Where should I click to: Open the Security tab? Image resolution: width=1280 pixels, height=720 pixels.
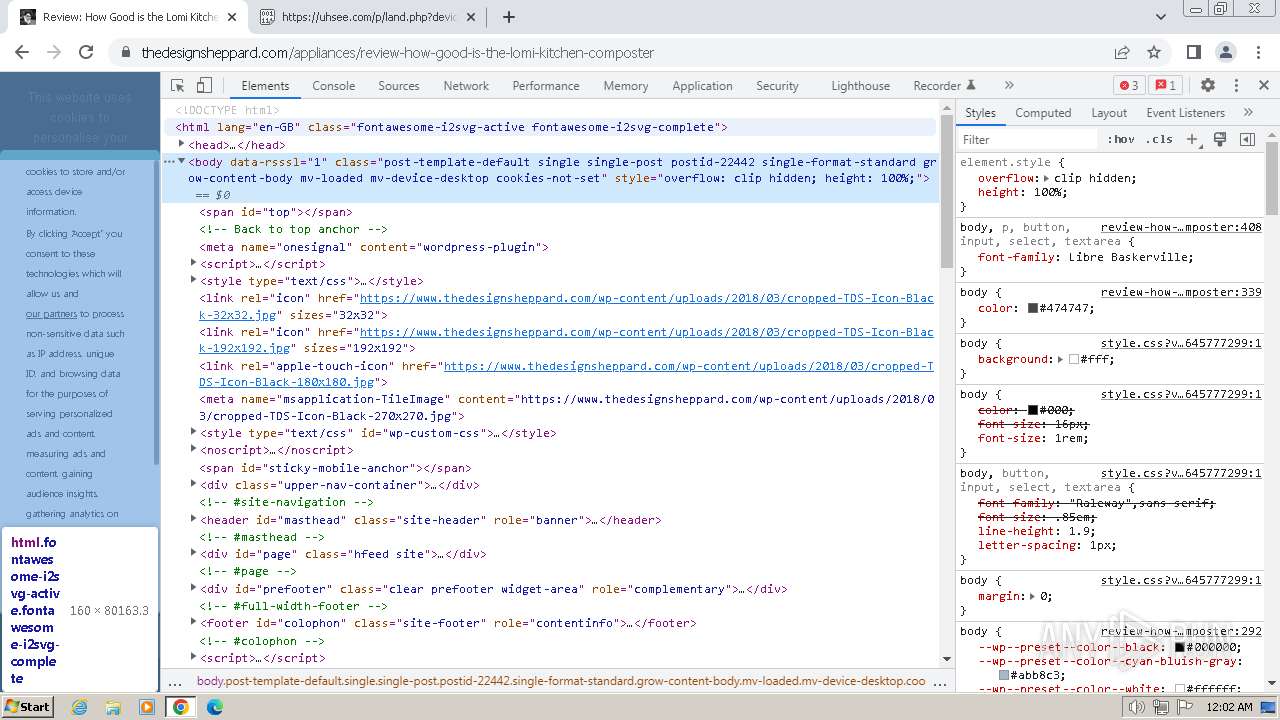[x=777, y=86]
